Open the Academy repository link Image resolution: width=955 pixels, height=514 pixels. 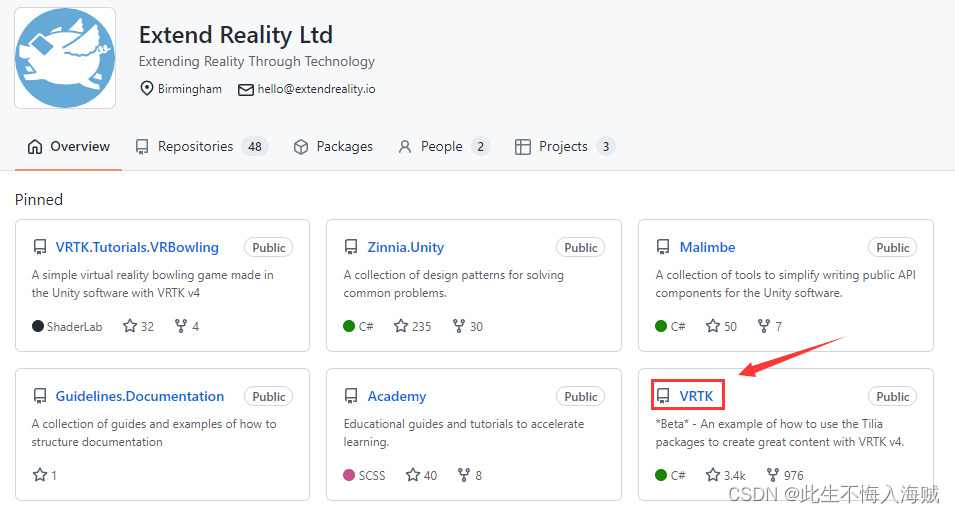pyautogui.click(x=396, y=396)
